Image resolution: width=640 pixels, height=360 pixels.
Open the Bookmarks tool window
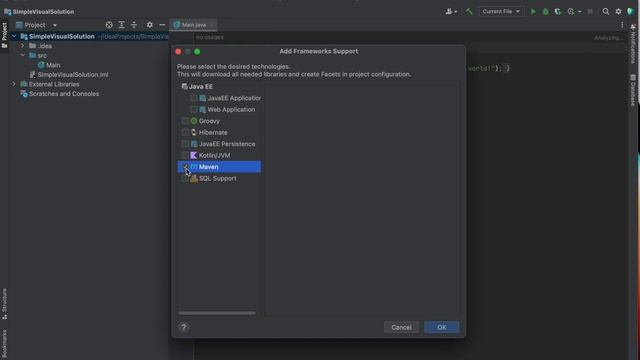4,344
